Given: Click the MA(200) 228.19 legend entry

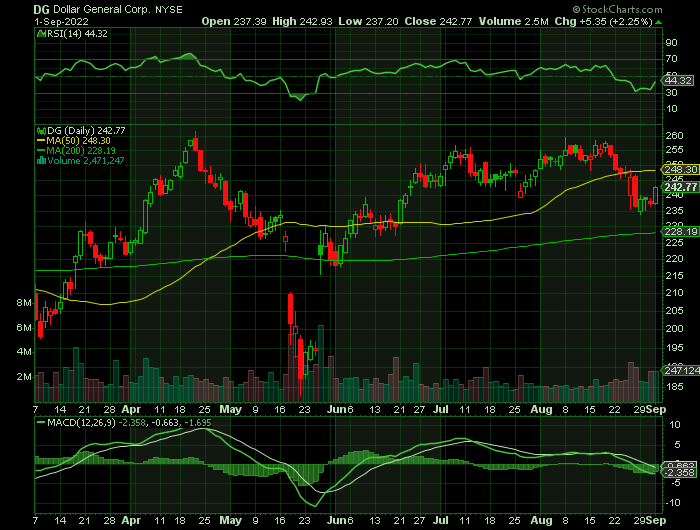Looking at the screenshot, I should point(81,150).
